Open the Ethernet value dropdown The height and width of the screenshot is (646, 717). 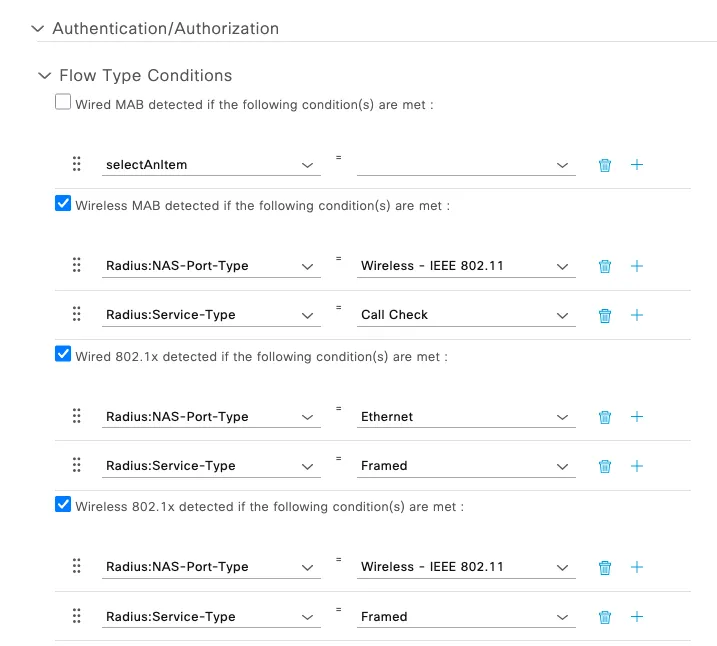(466, 417)
